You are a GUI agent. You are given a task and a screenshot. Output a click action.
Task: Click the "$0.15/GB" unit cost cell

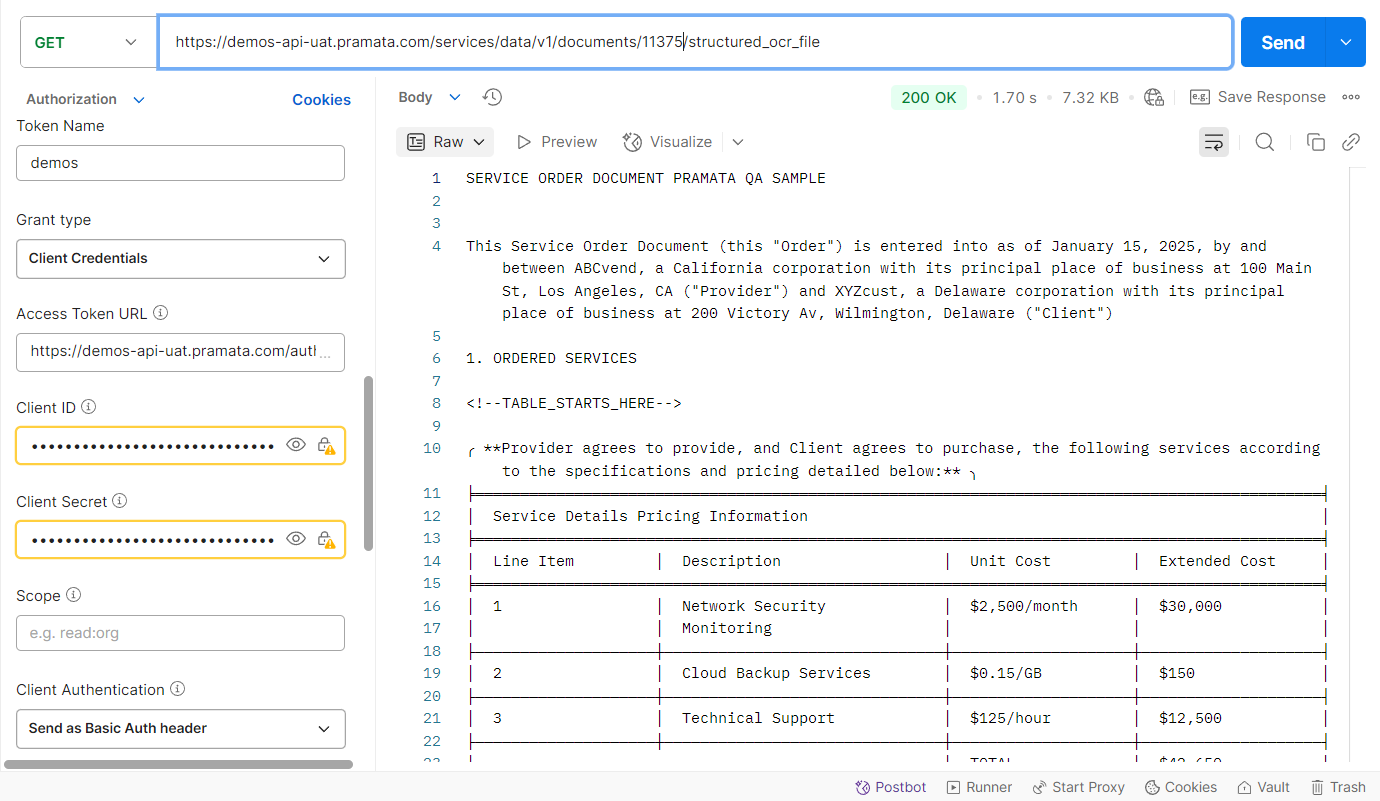1006,673
